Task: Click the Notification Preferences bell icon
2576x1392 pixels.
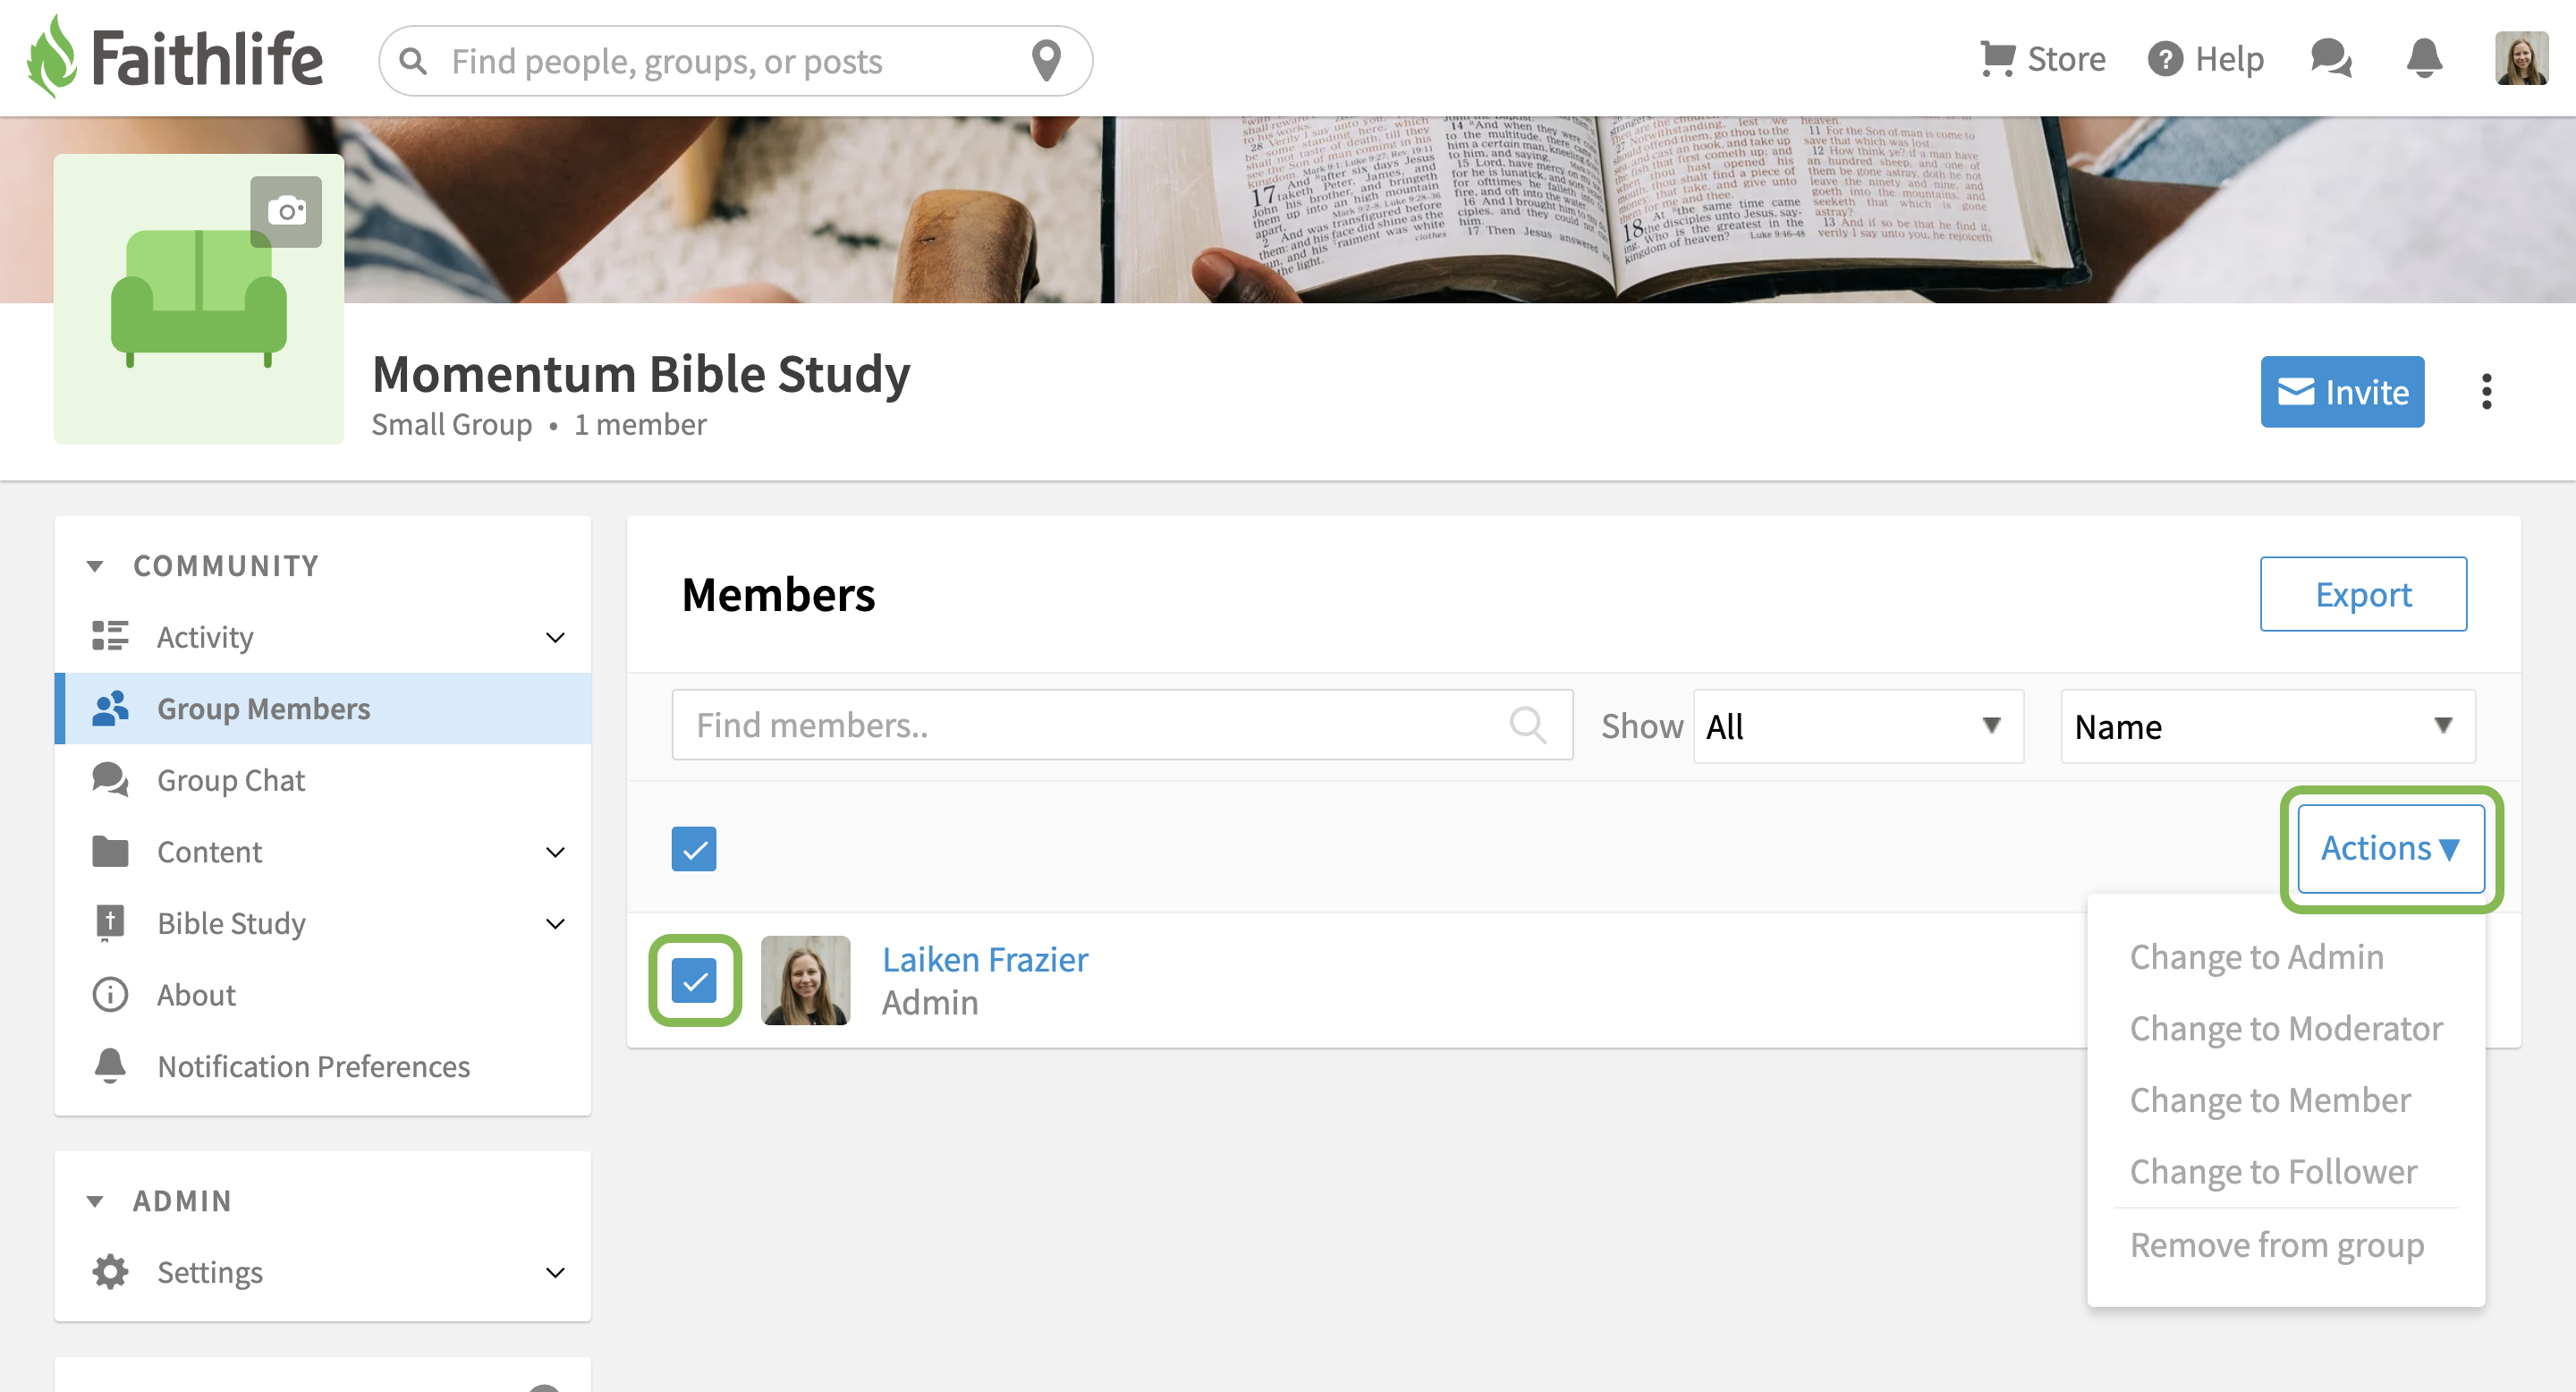Action: 110,1066
